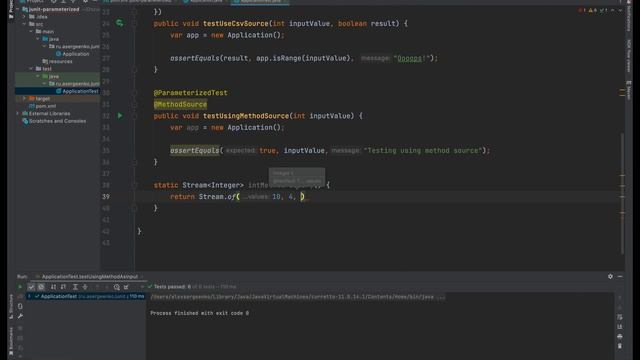The image size is (640, 360).
Task: Sort test results alphabetically
Action: [53, 287]
